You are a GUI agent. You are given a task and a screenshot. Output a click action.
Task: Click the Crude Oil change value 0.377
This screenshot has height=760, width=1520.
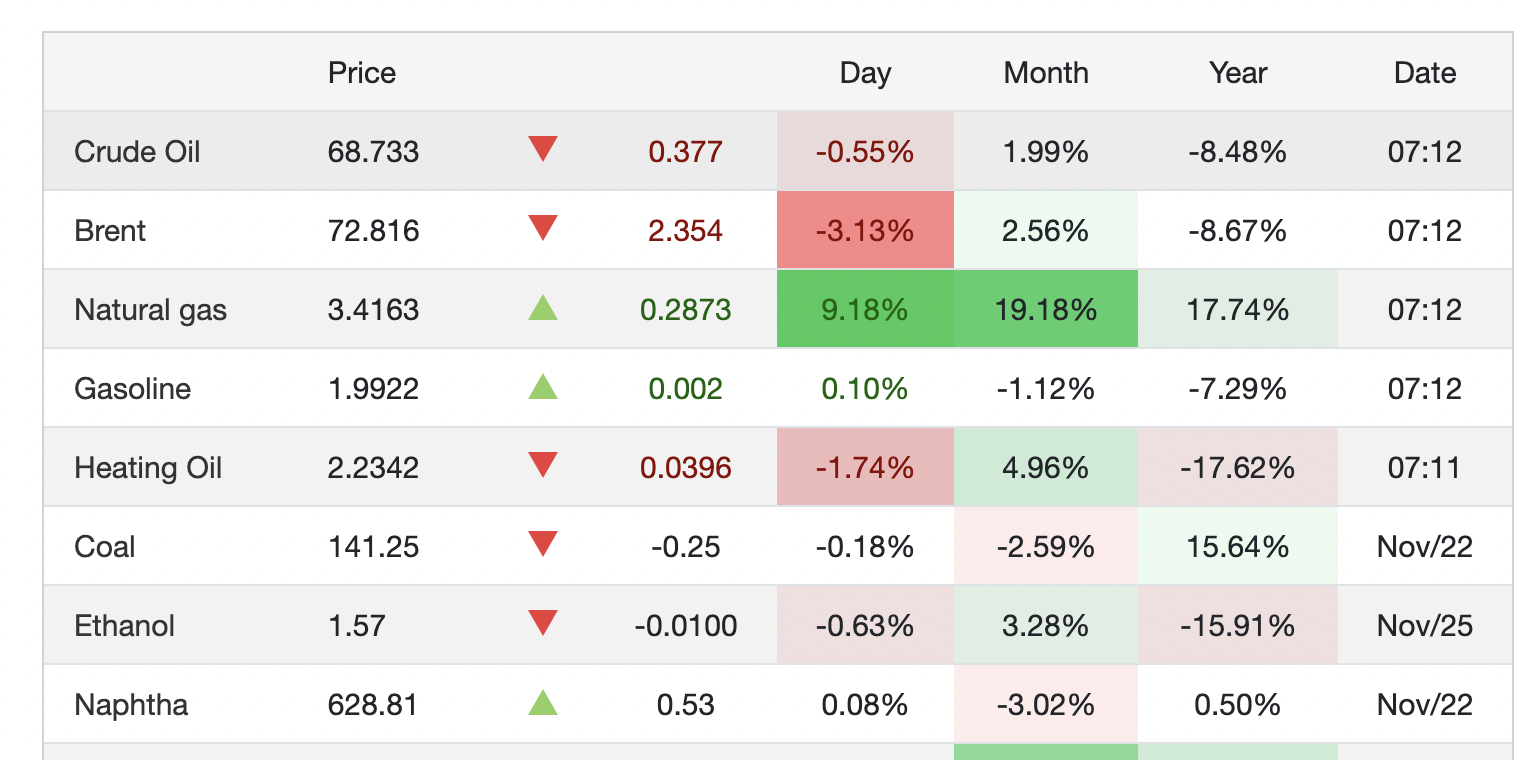pyautogui.click(x=686, y=152)
